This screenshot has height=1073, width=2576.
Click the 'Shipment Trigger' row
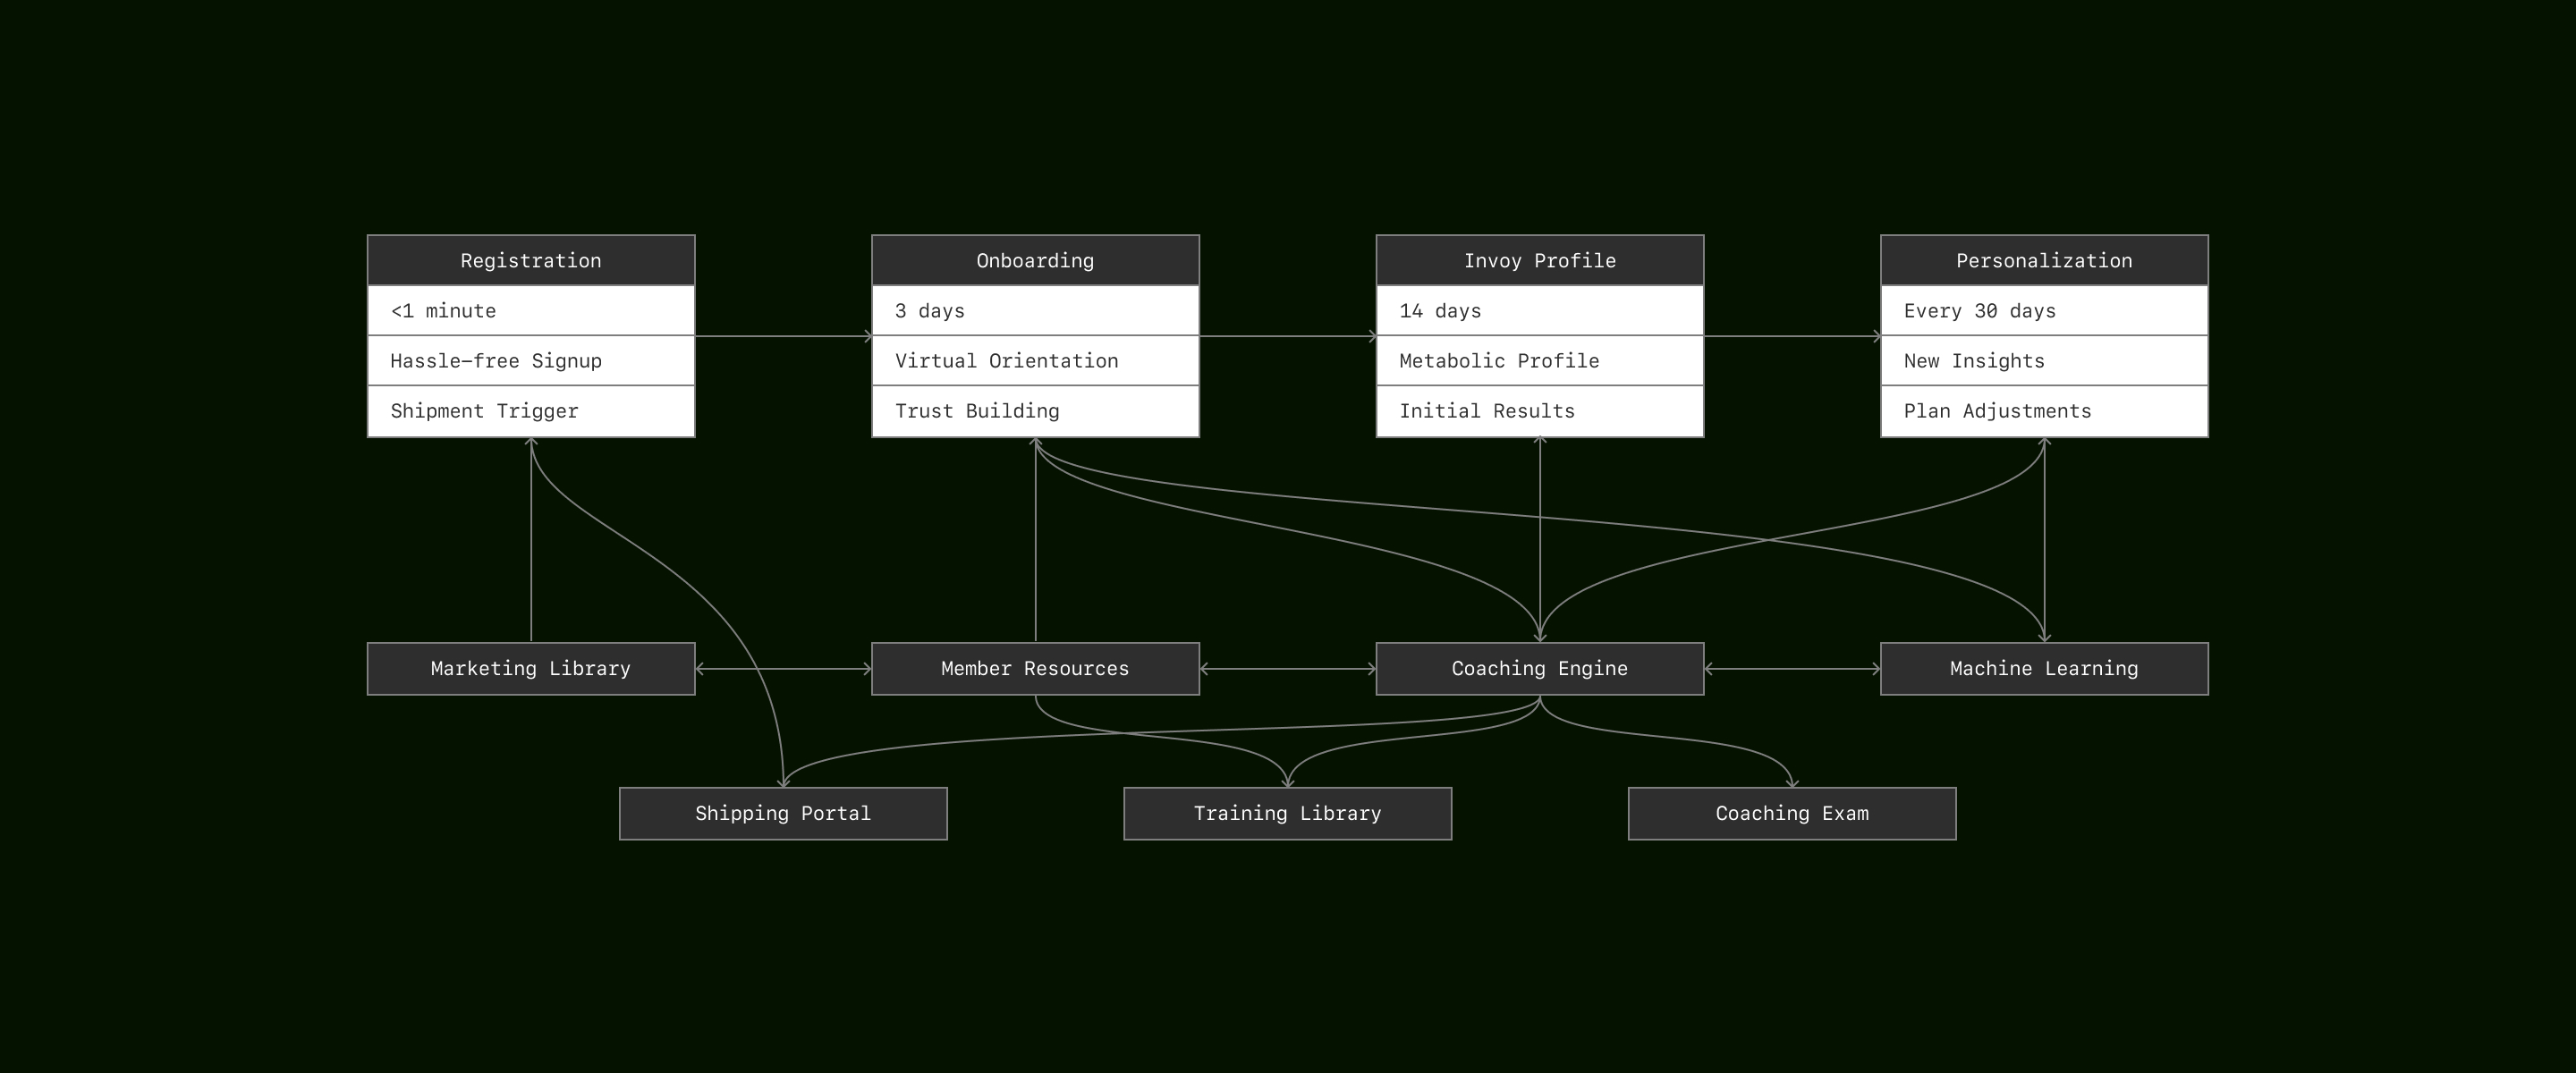pos(531,411)
